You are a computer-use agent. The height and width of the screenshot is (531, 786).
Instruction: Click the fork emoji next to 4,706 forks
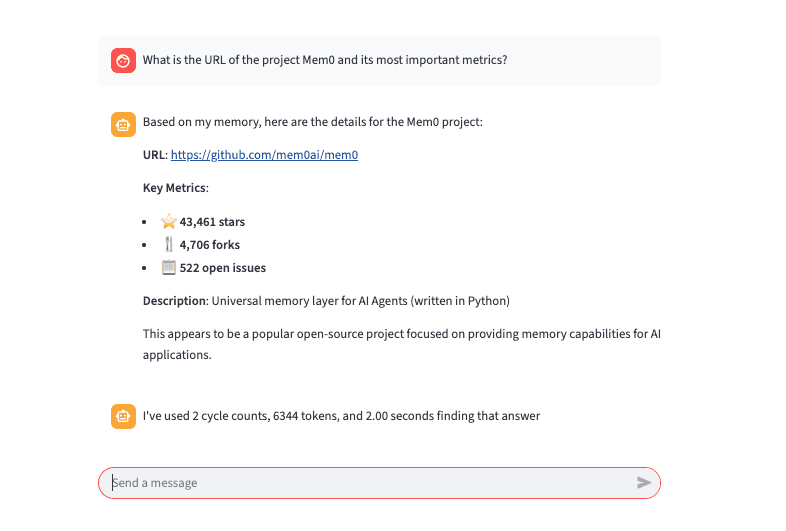[x=169, y=244]
